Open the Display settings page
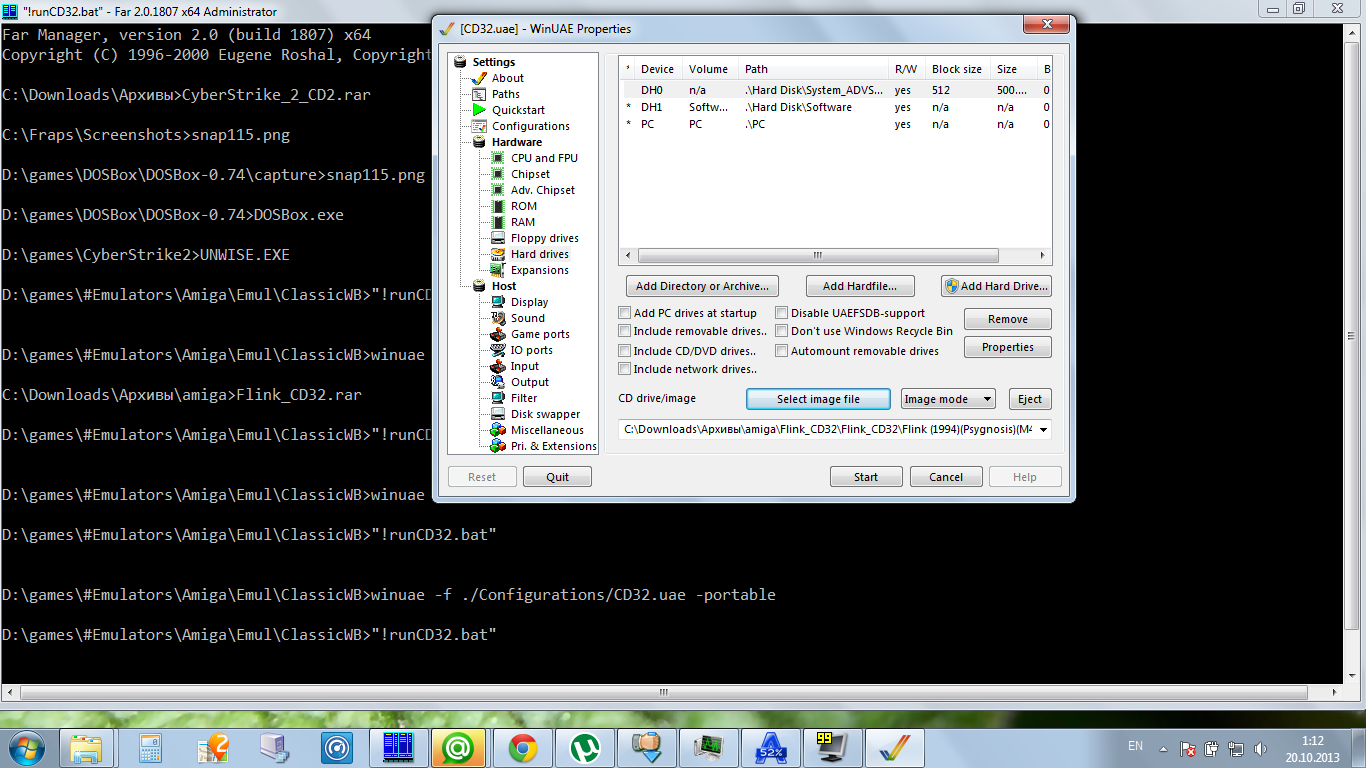 [529, 302]
